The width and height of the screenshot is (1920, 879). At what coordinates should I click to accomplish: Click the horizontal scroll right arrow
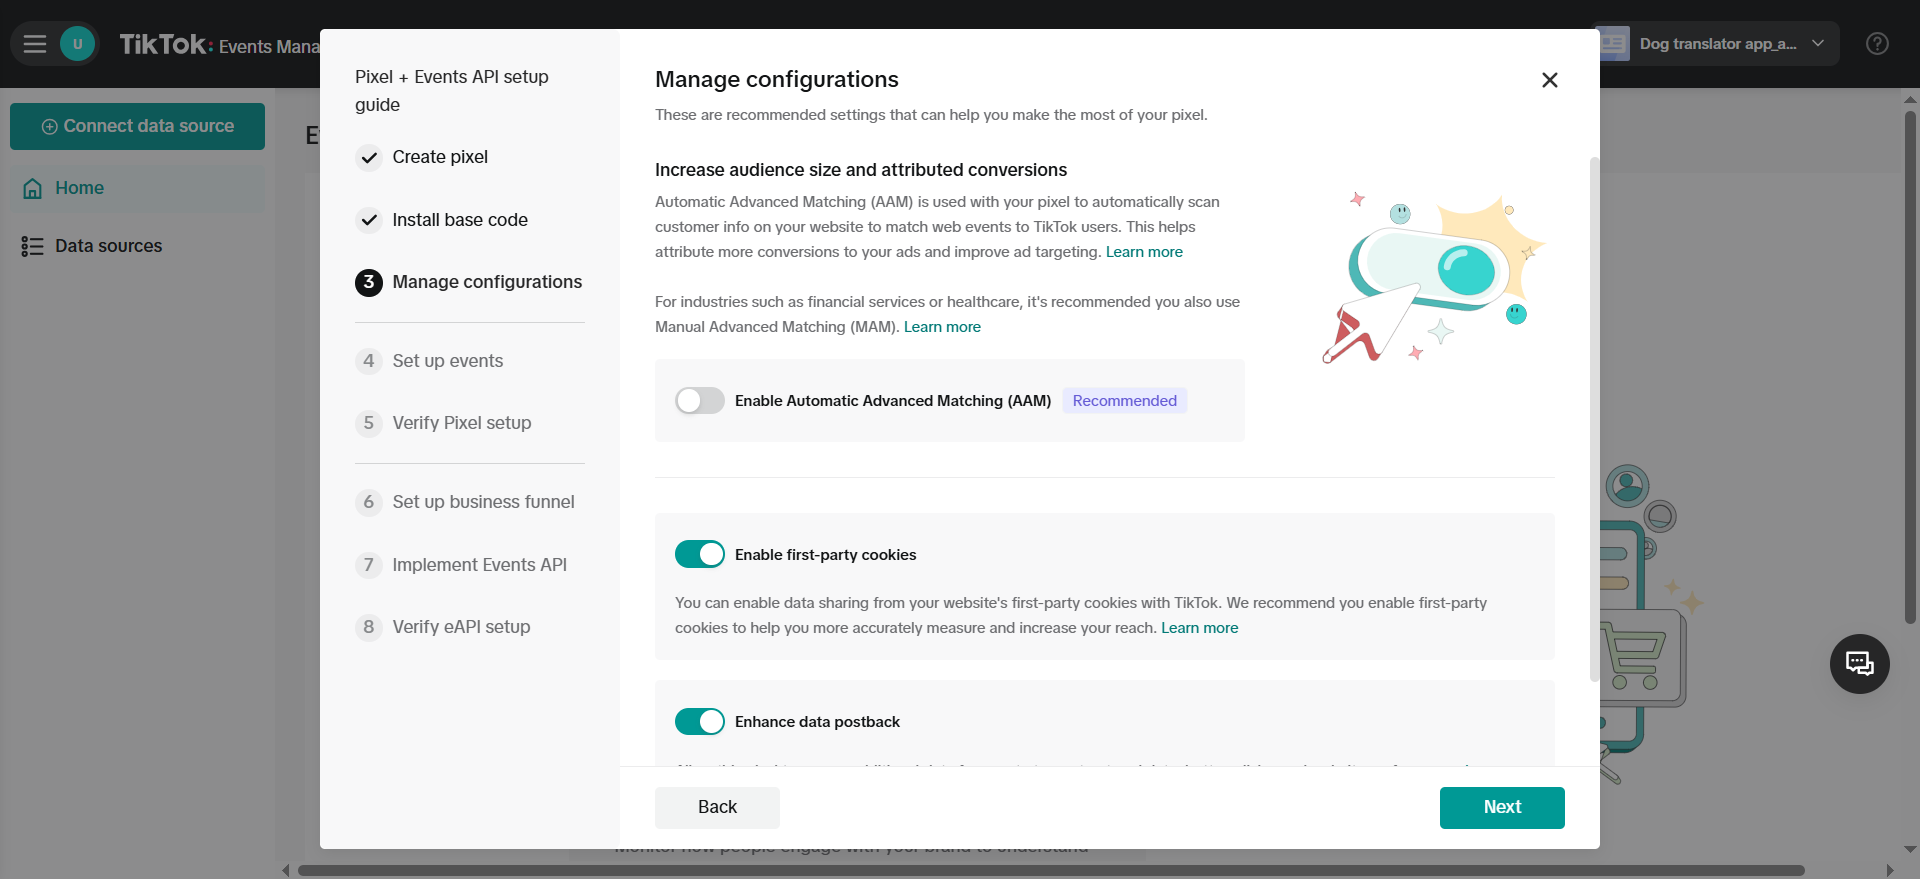1890,871
